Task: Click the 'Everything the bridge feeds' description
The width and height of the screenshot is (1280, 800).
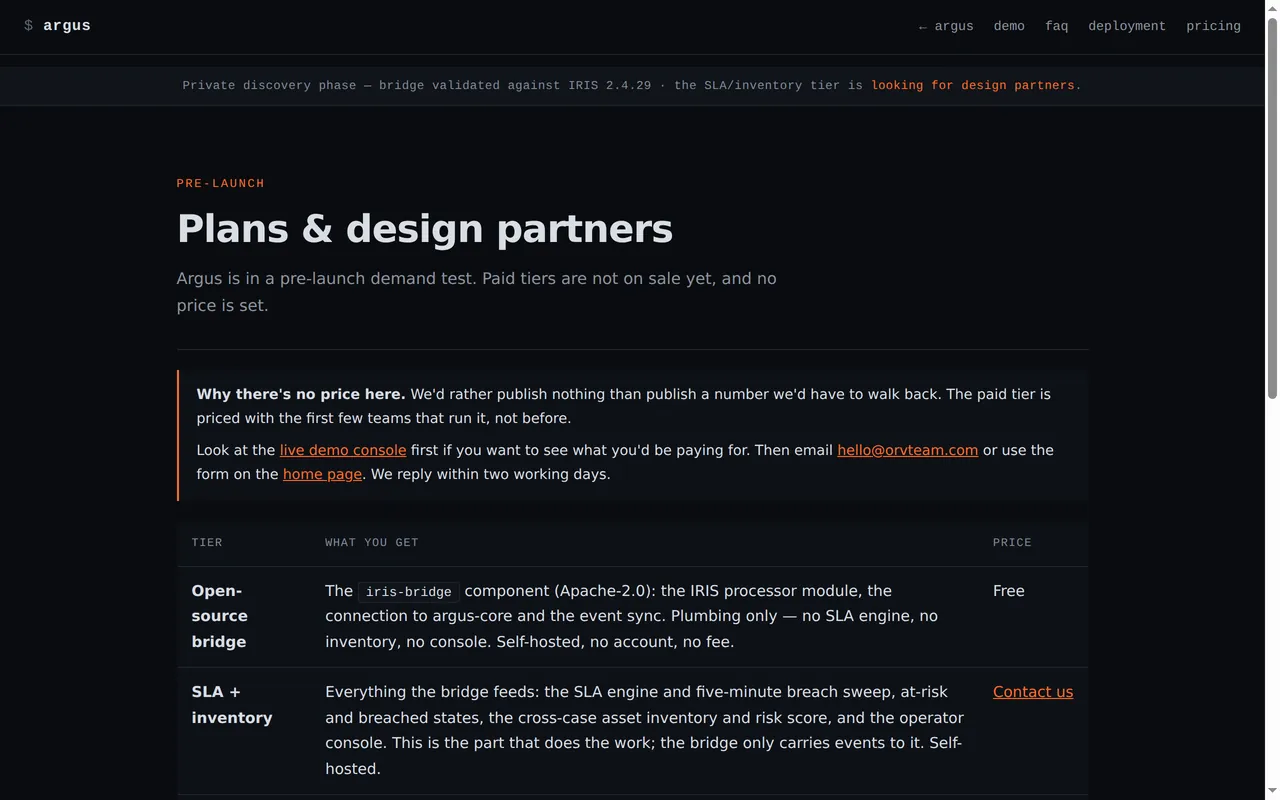Action: 645,731
